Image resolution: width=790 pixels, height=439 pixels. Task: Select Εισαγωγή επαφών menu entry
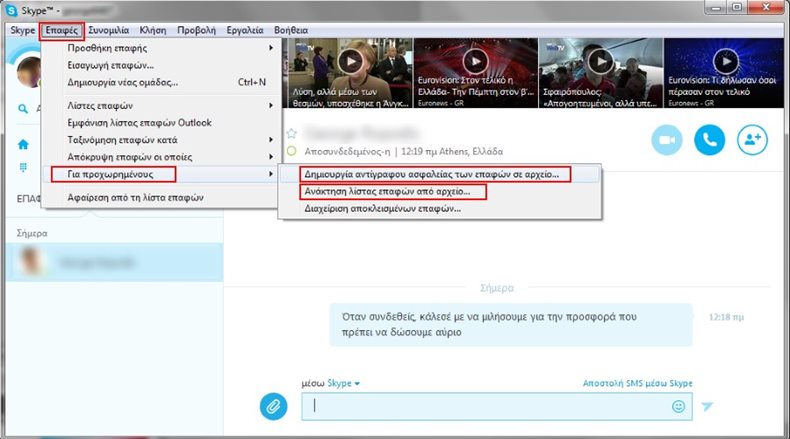click(x=161, y=65)
